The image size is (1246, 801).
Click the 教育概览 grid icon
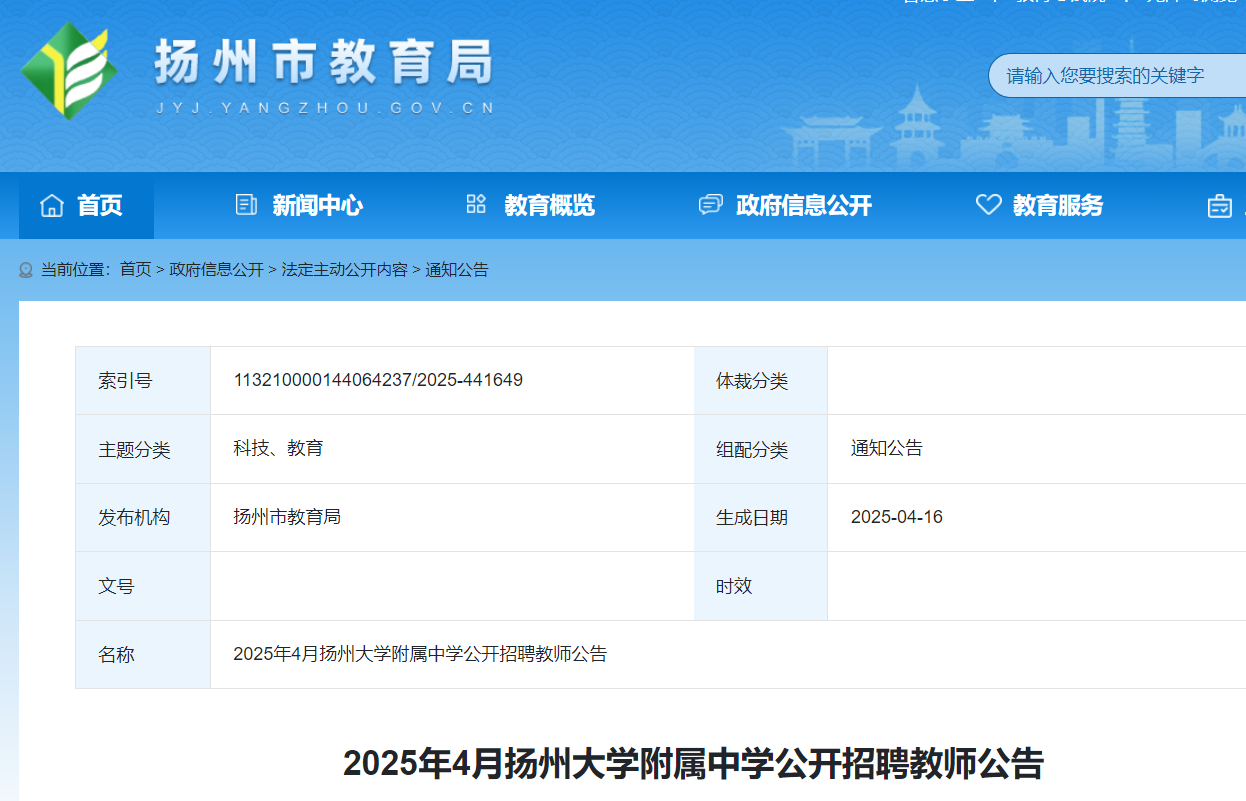point(476,205)
